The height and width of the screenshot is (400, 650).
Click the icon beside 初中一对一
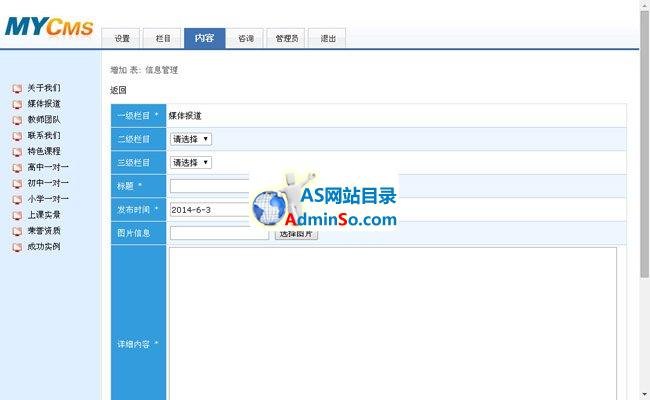pos(17,184)
